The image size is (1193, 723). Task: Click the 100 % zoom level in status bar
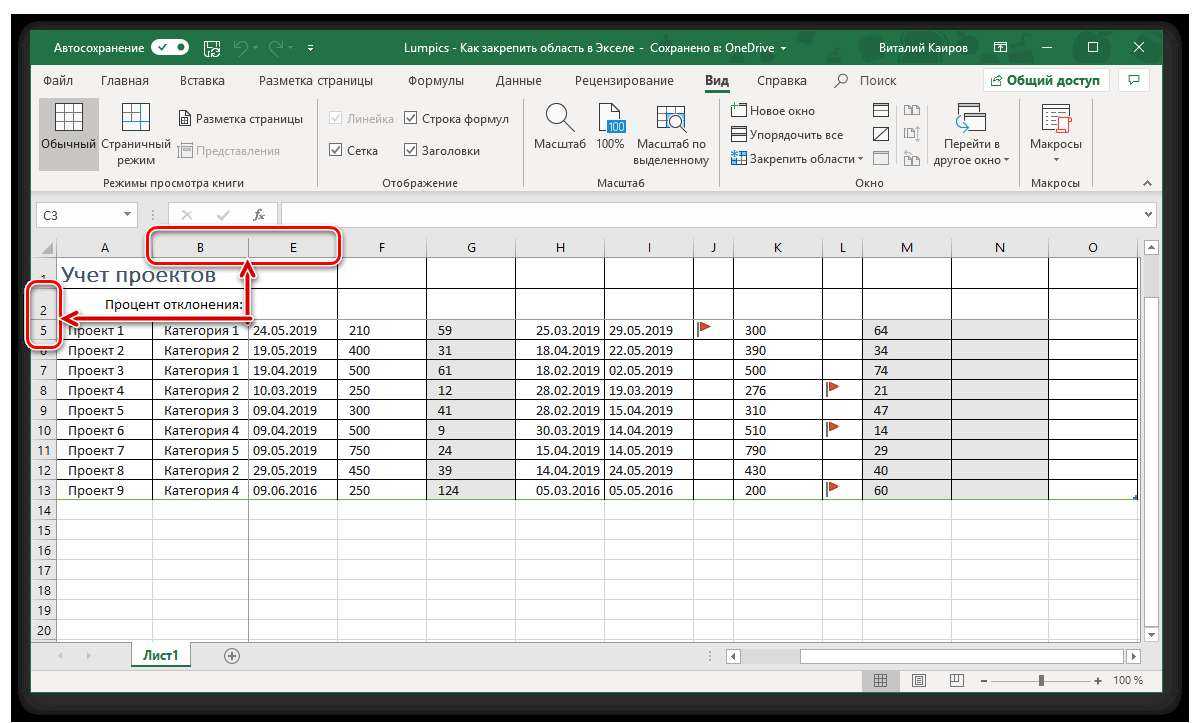coord(1128,680)
